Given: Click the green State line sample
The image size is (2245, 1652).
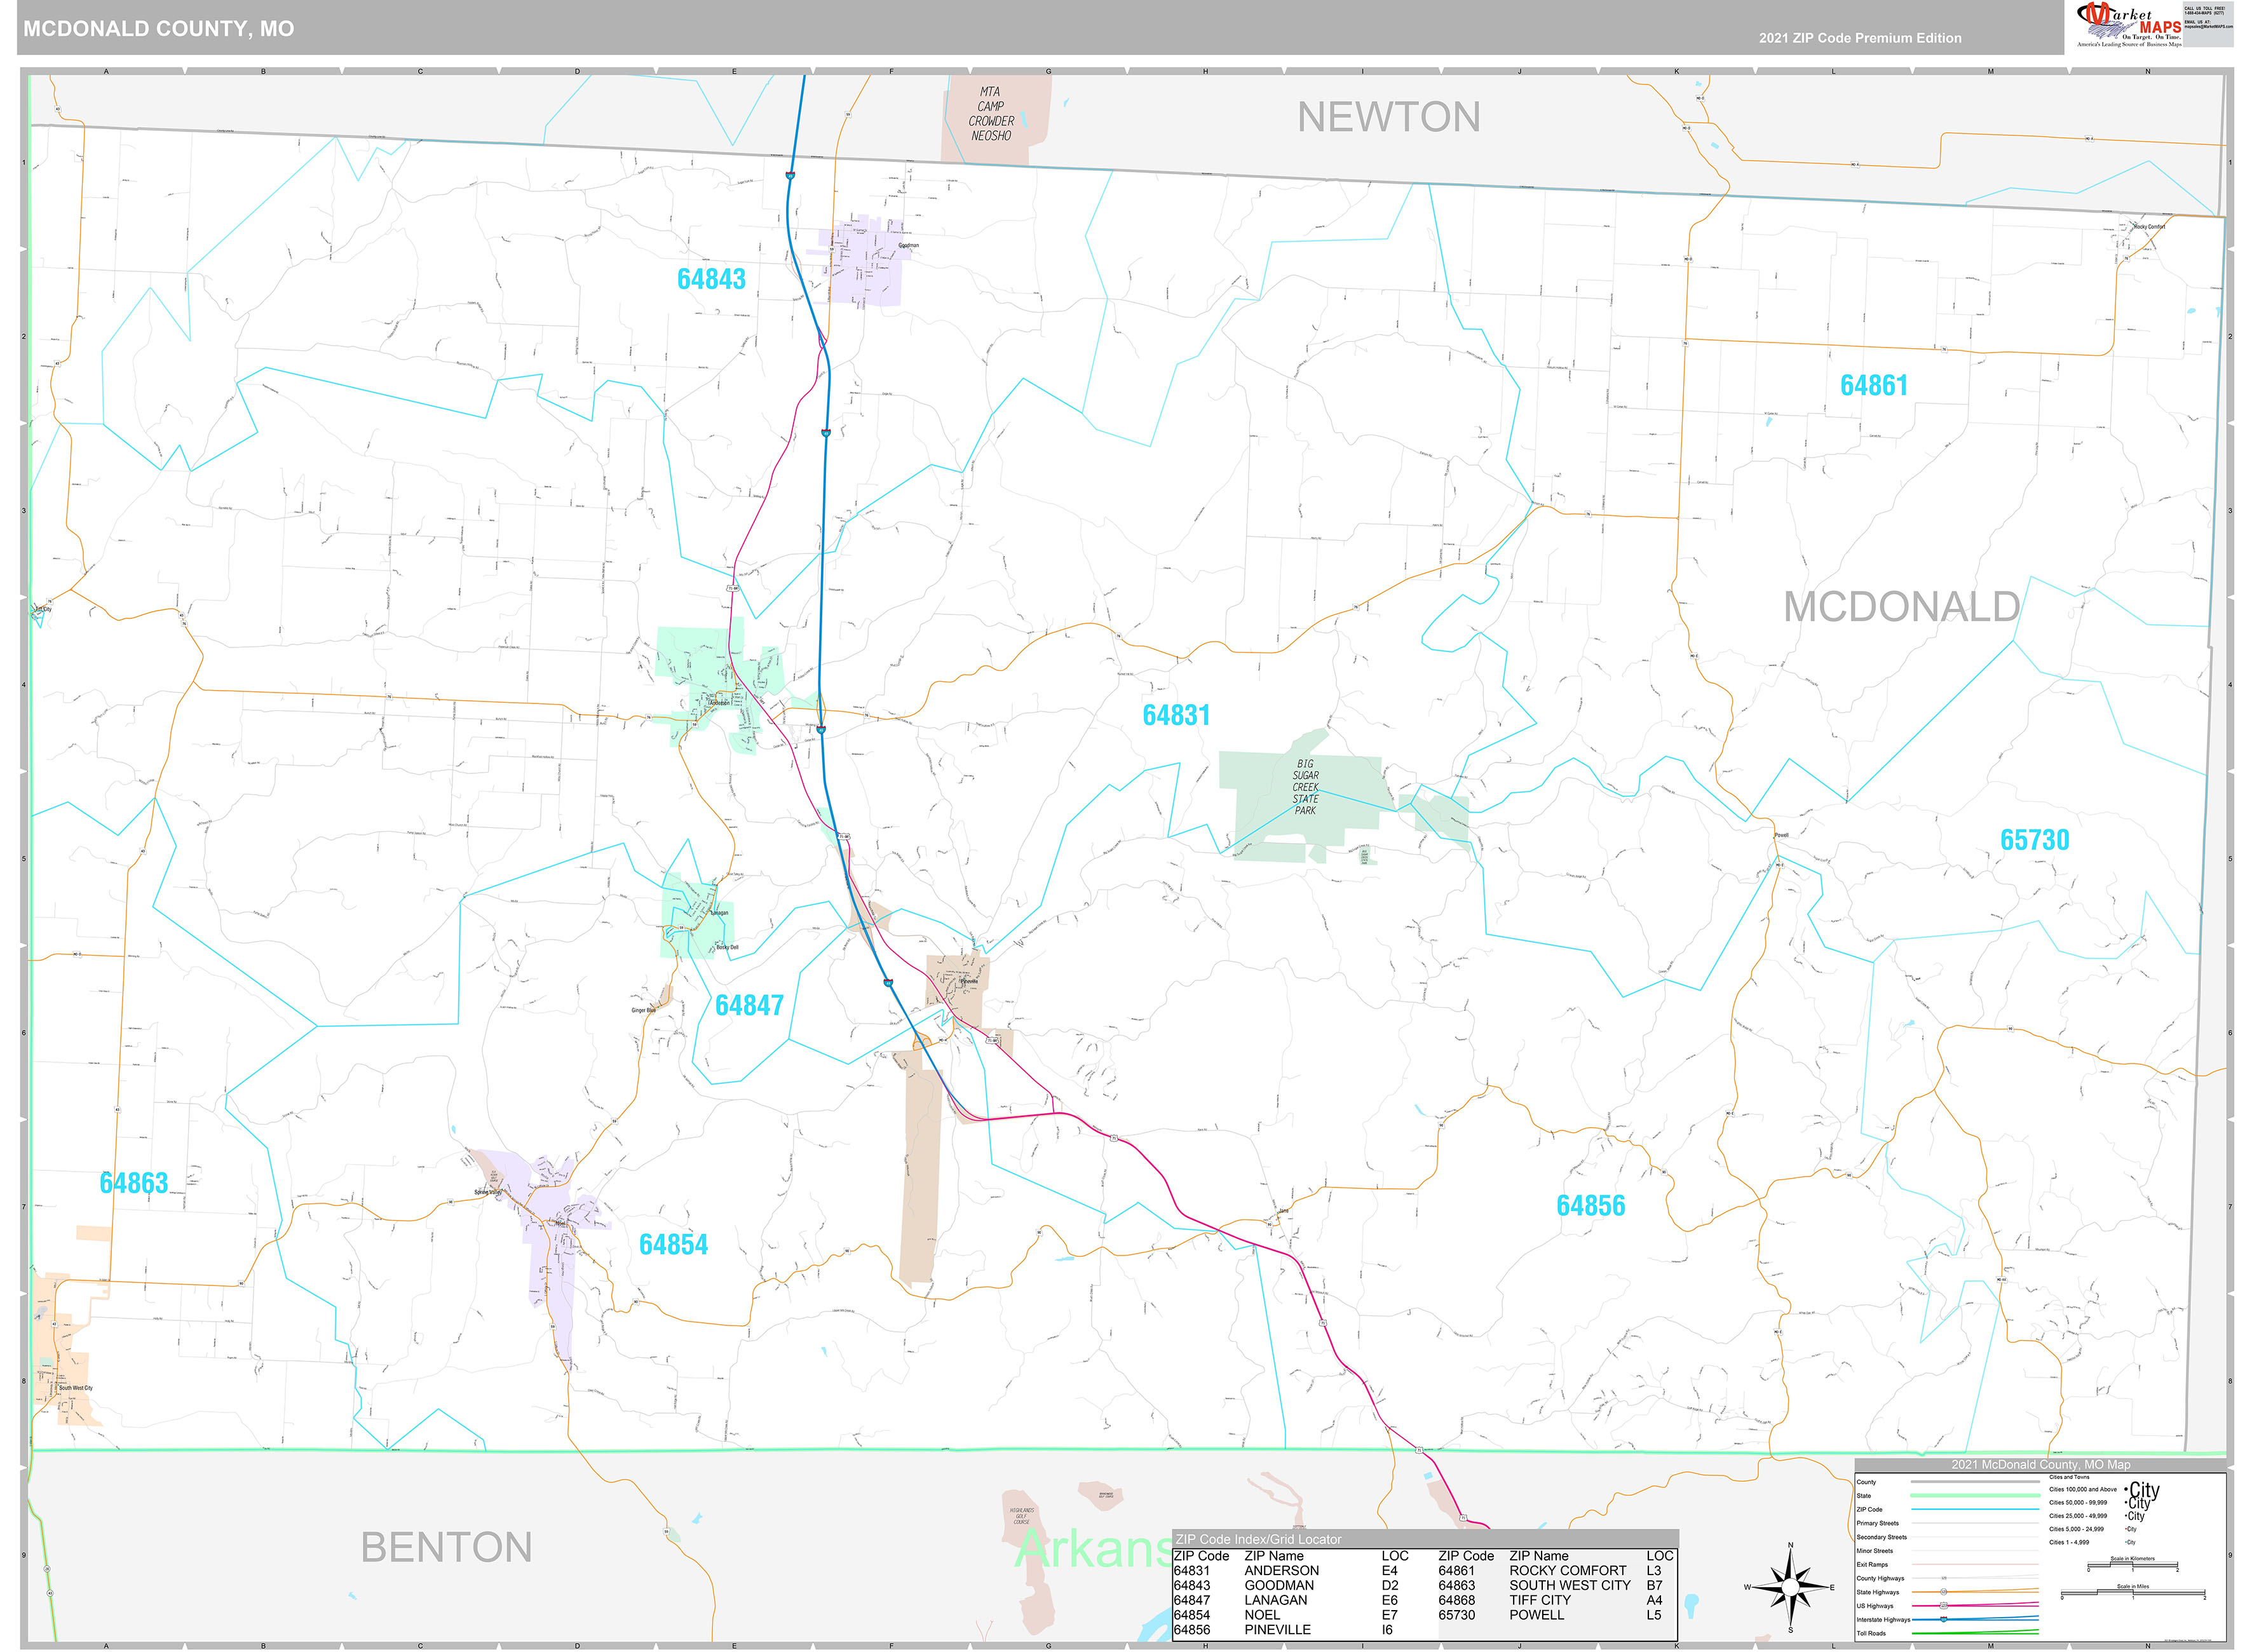Looking at the screenshot, I should pyautogui.click(x=1976, y=1496).
